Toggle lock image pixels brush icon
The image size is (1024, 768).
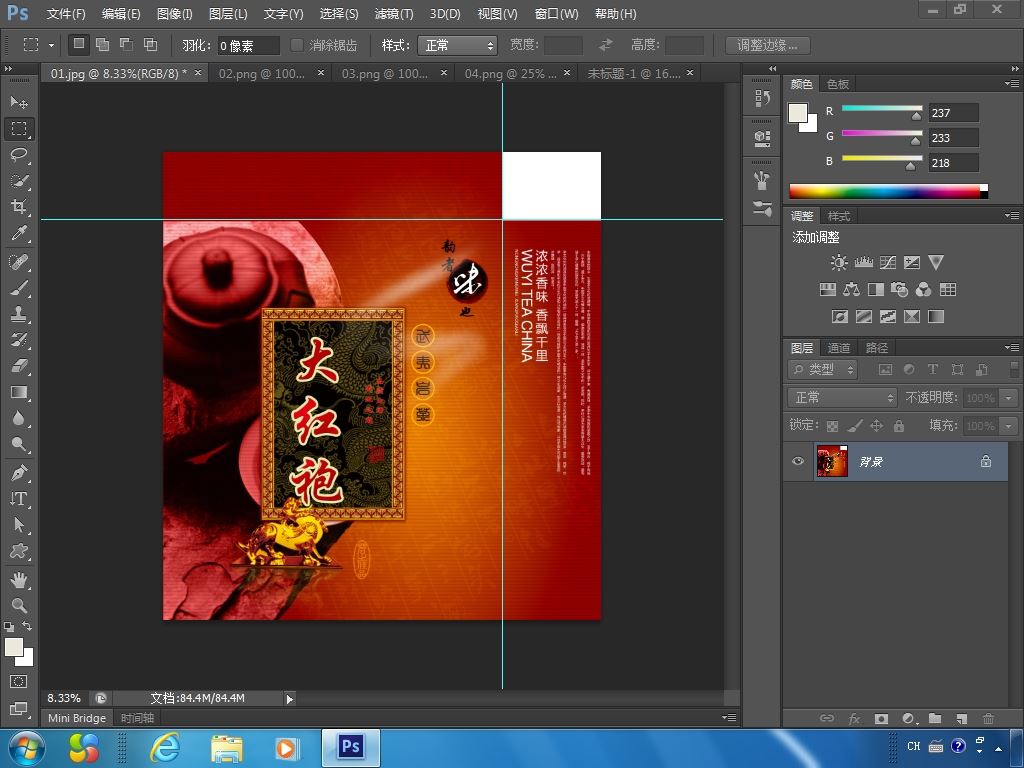point(854,426)
